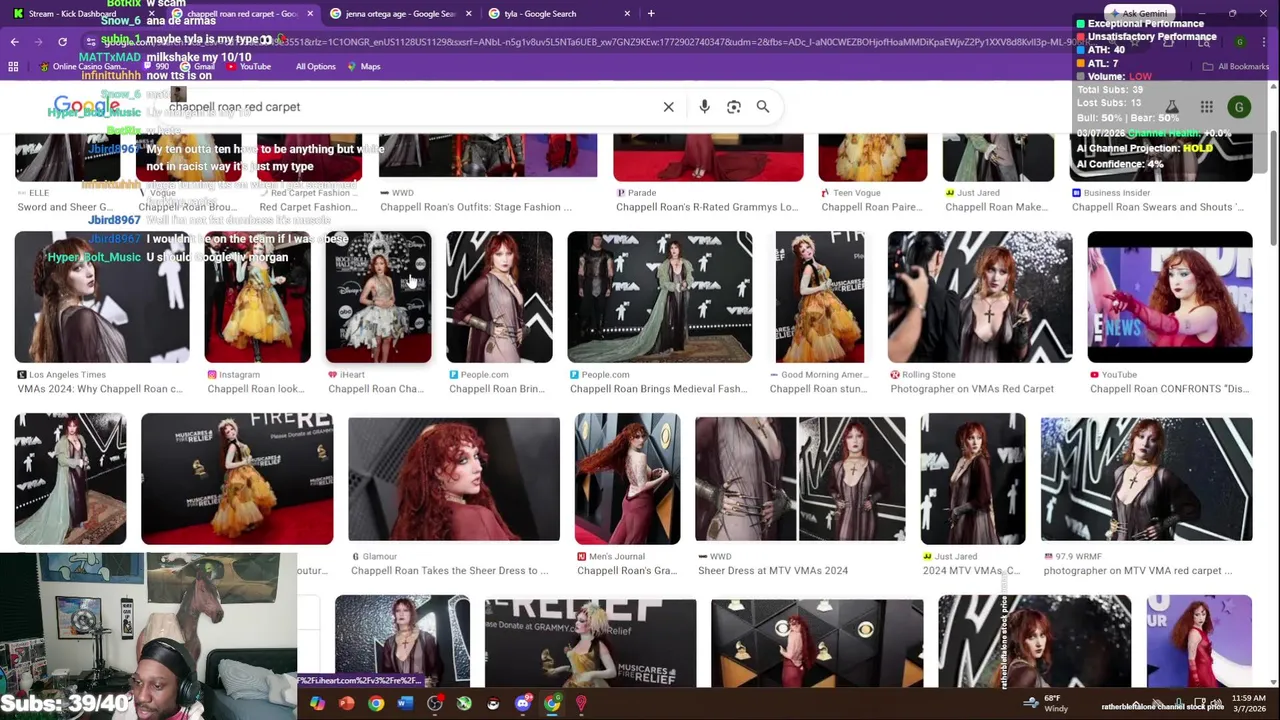Open the All Options bookmark
Screen dimensions: 1280x720
point(315,67)
